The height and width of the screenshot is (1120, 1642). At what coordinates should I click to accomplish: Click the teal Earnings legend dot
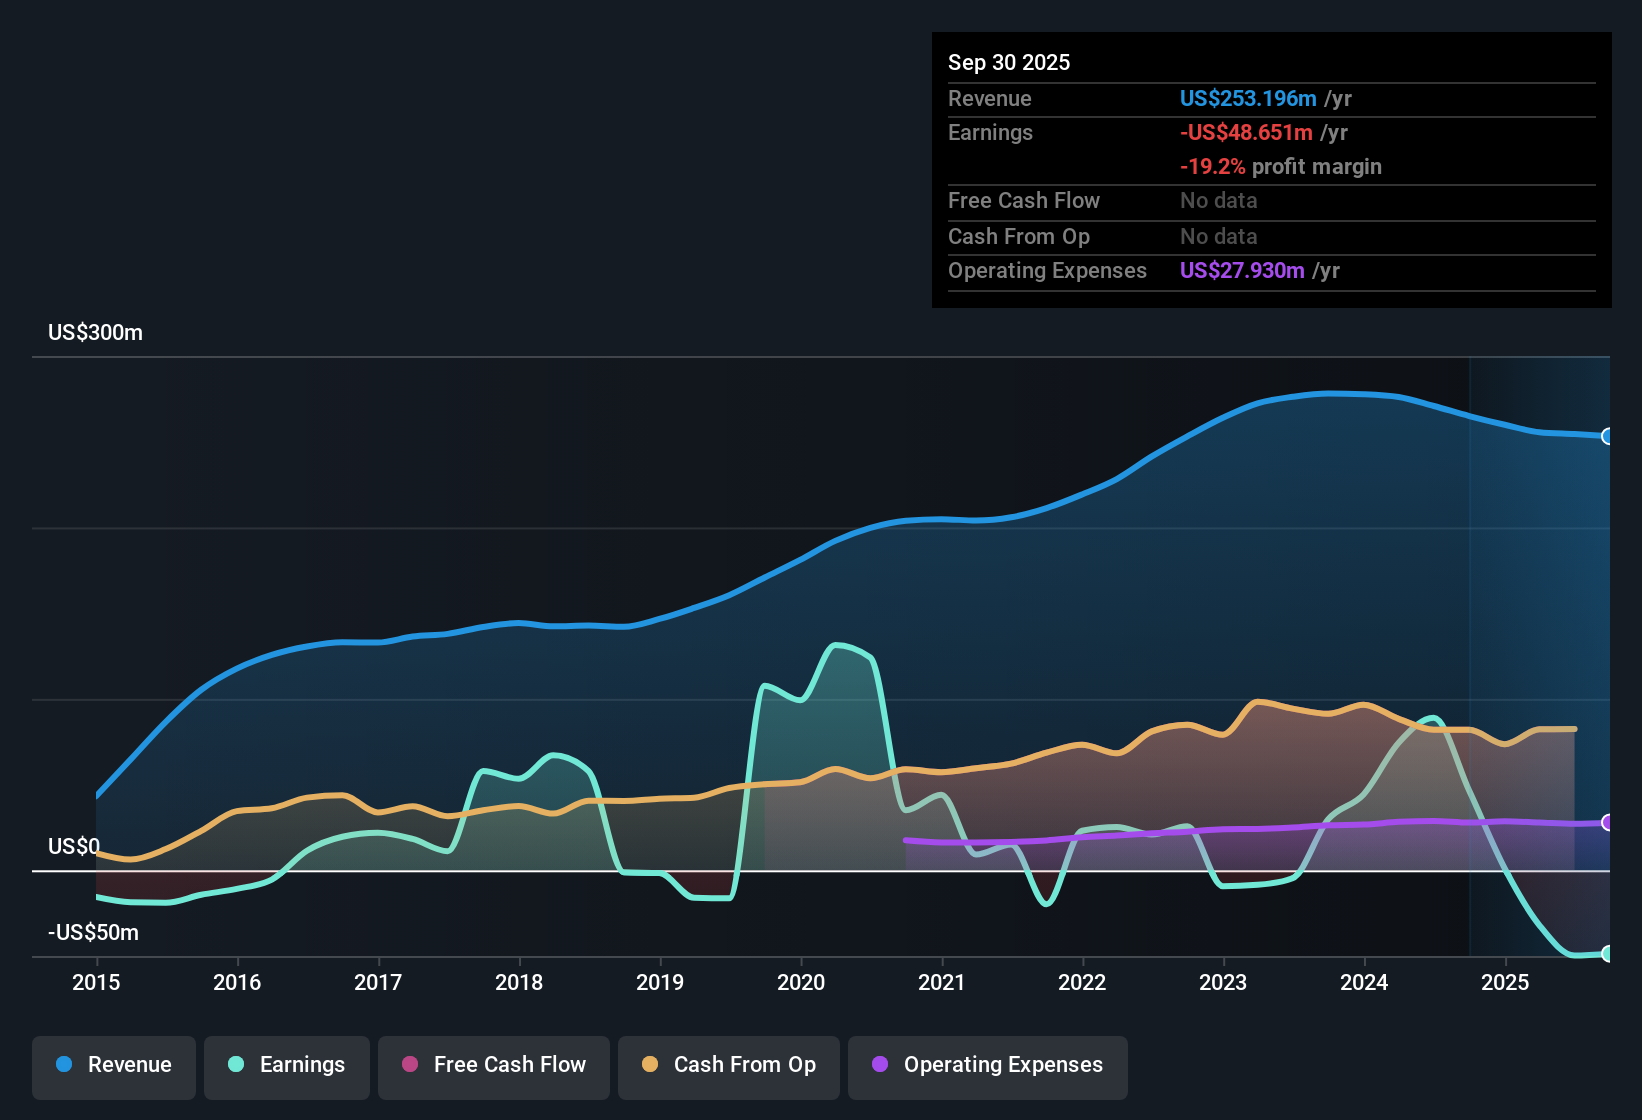[x=236, y=1065]
